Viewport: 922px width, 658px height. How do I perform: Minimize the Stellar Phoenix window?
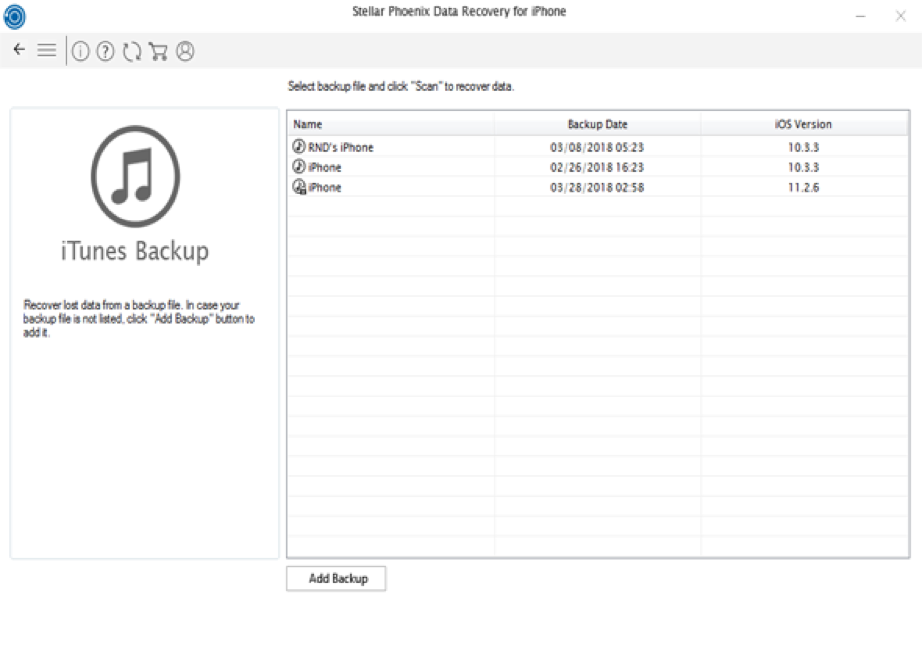(860, 16)
